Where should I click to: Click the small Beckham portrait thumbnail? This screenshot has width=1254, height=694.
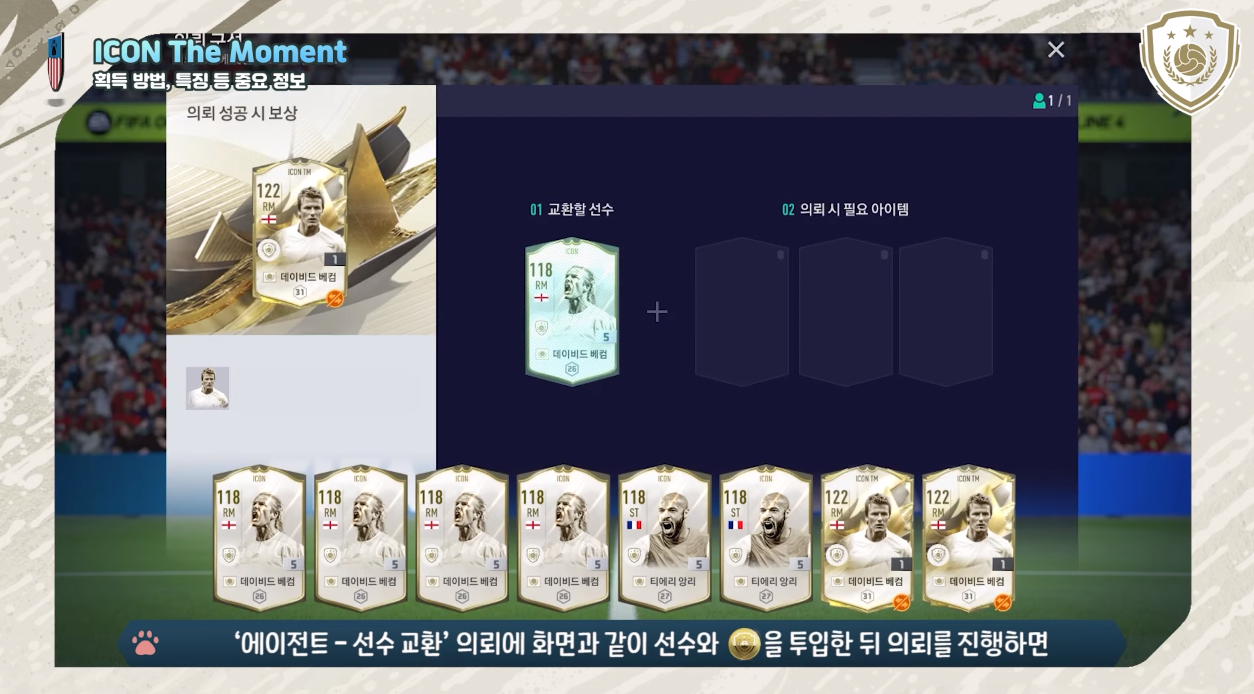point(207,388)
